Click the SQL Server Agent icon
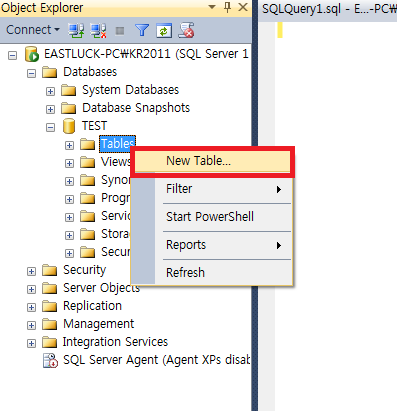Image resolution: width=397 pixels, height=411 pixels. click(50, 361)
